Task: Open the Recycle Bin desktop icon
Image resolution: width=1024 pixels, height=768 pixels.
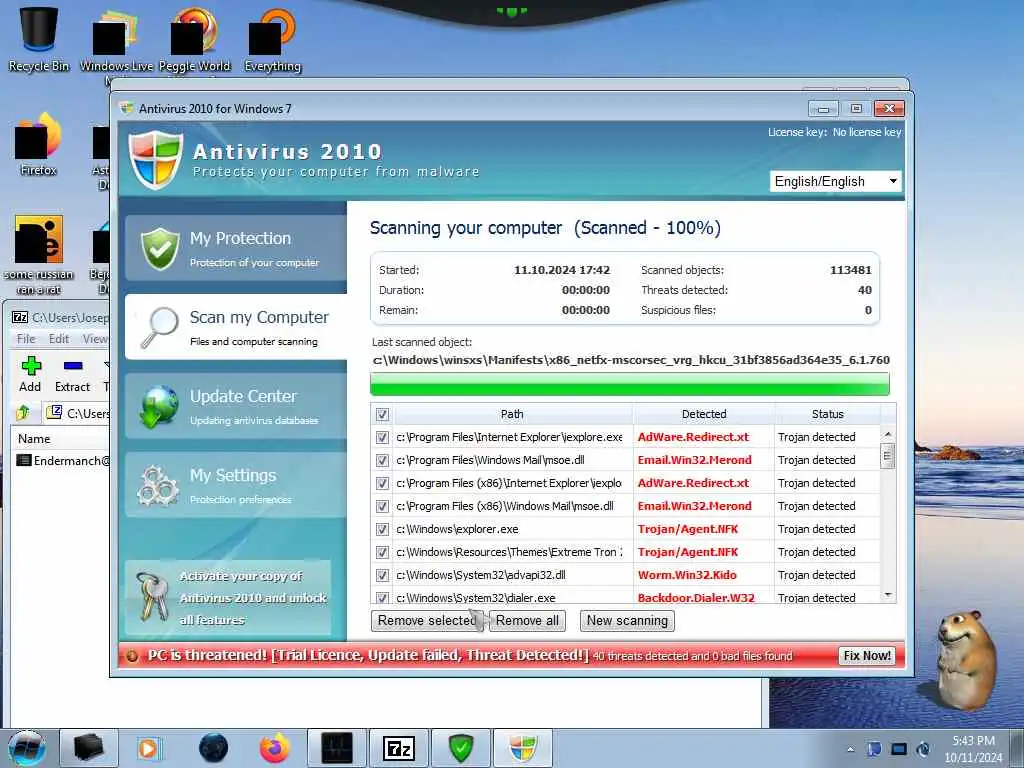Action: click(x=39, y=38)
